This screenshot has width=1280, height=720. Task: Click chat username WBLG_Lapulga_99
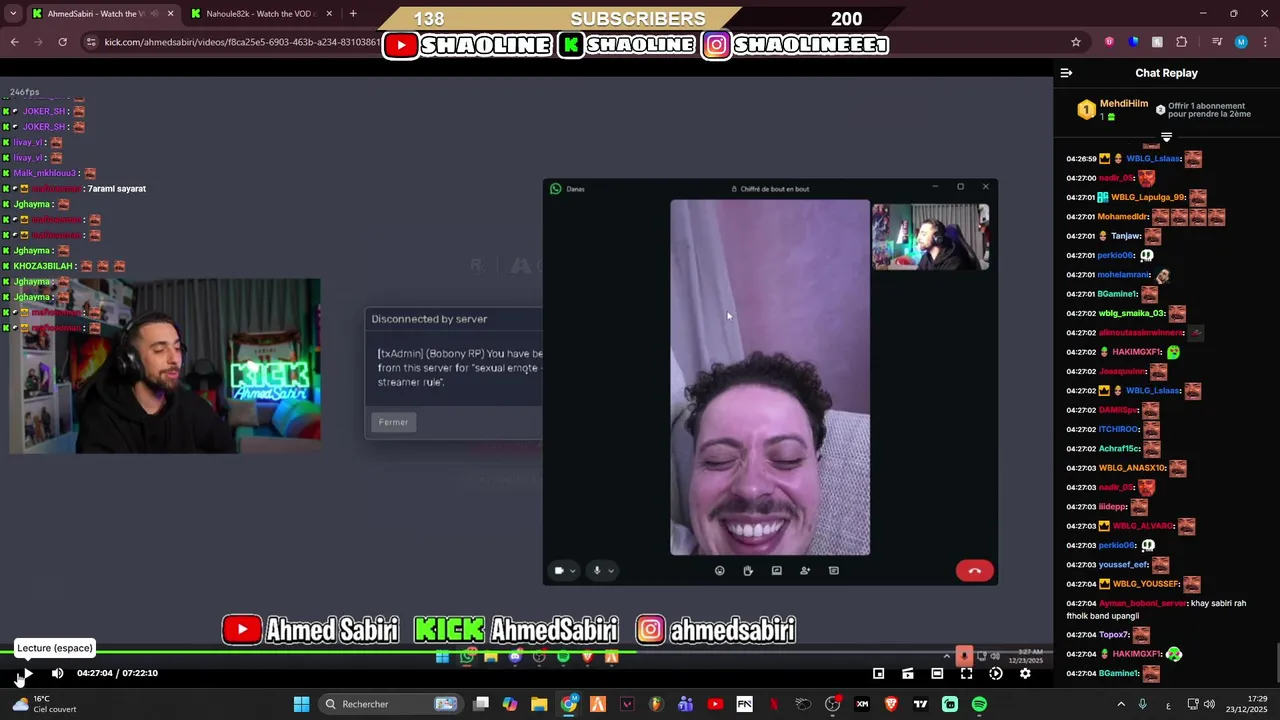[x=1148, y=198]
